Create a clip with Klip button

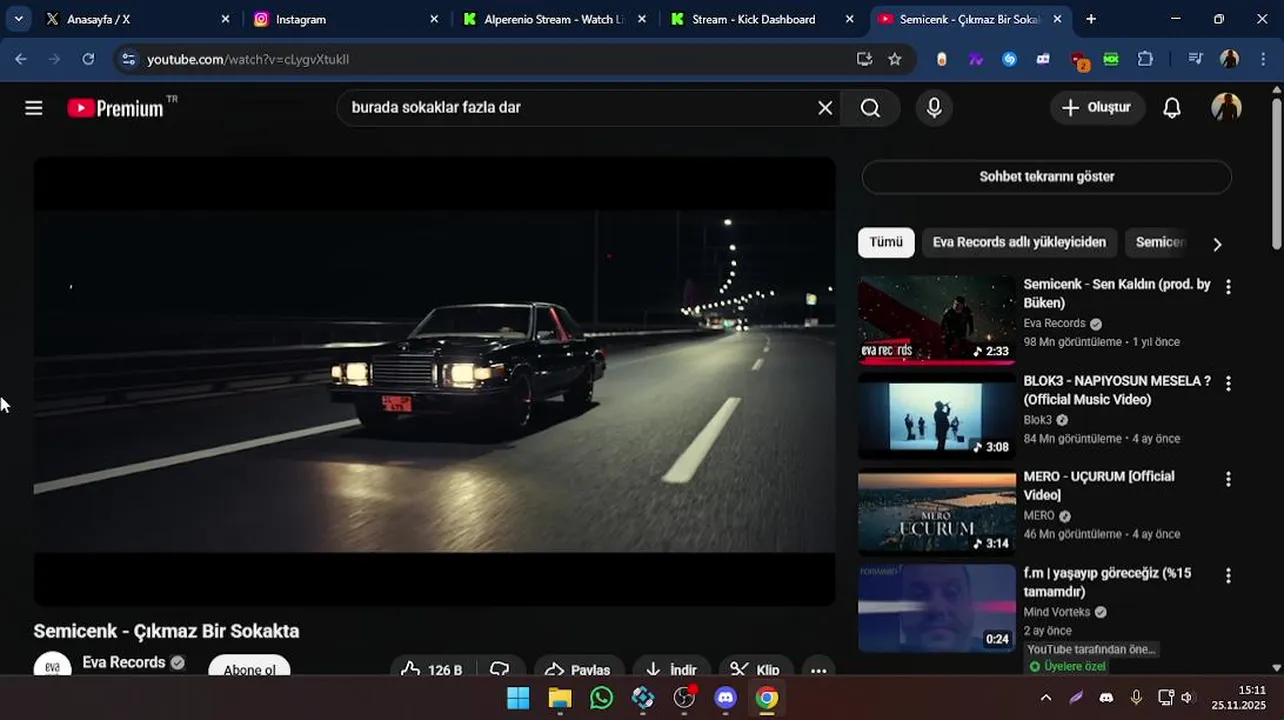tap(755, 668)
